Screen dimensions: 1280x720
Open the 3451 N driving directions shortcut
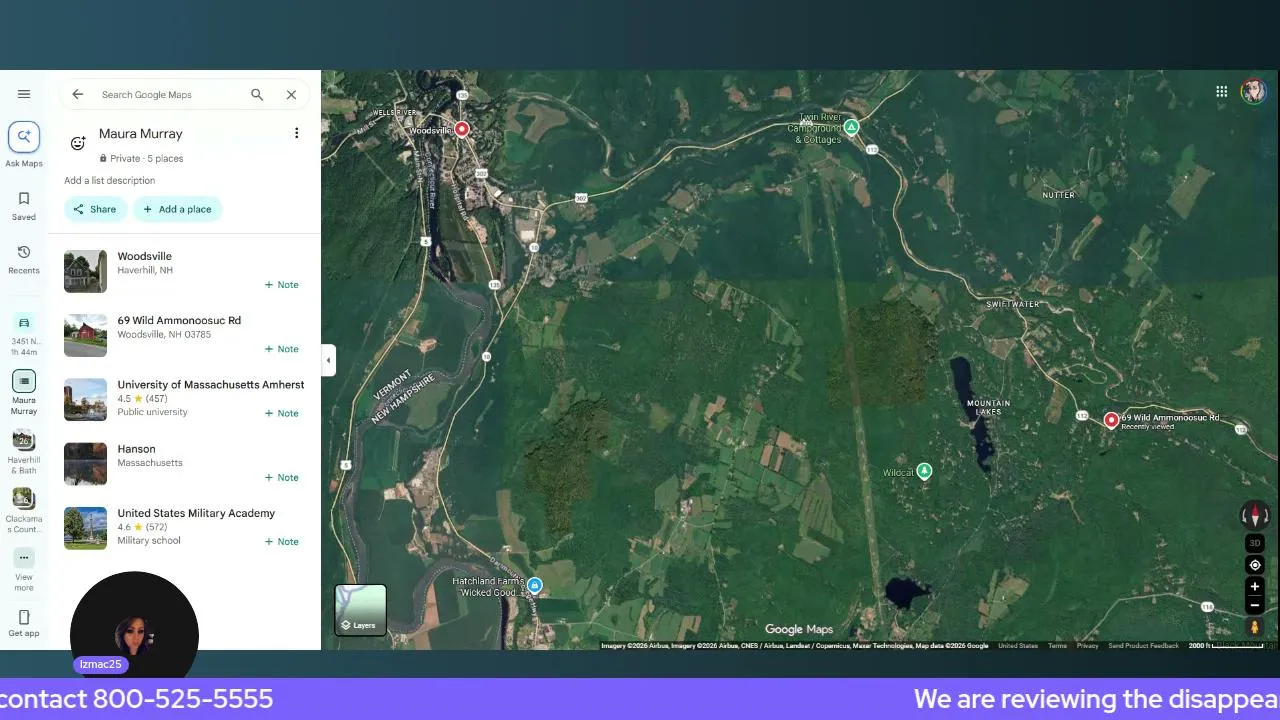(24, 334)
